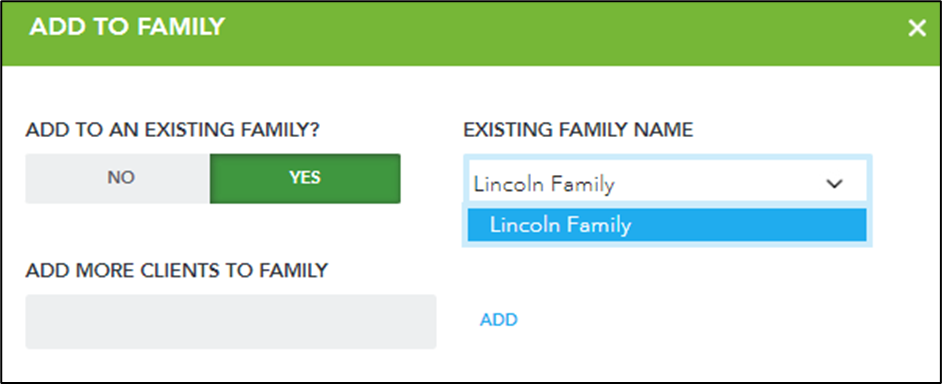942x384 pixels.
Task: Collapse the family name list via chevron
Action: point(834,184)
